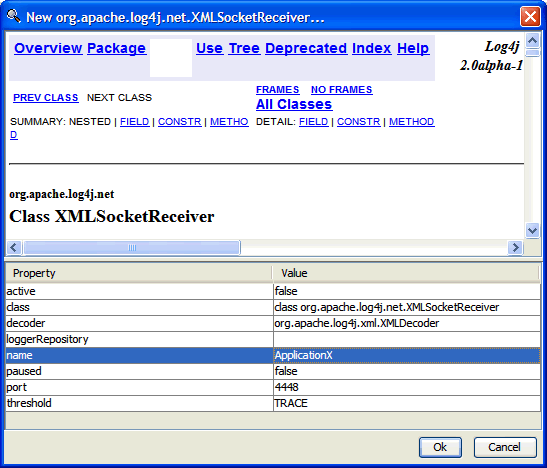Open the All Classes link

294,104
